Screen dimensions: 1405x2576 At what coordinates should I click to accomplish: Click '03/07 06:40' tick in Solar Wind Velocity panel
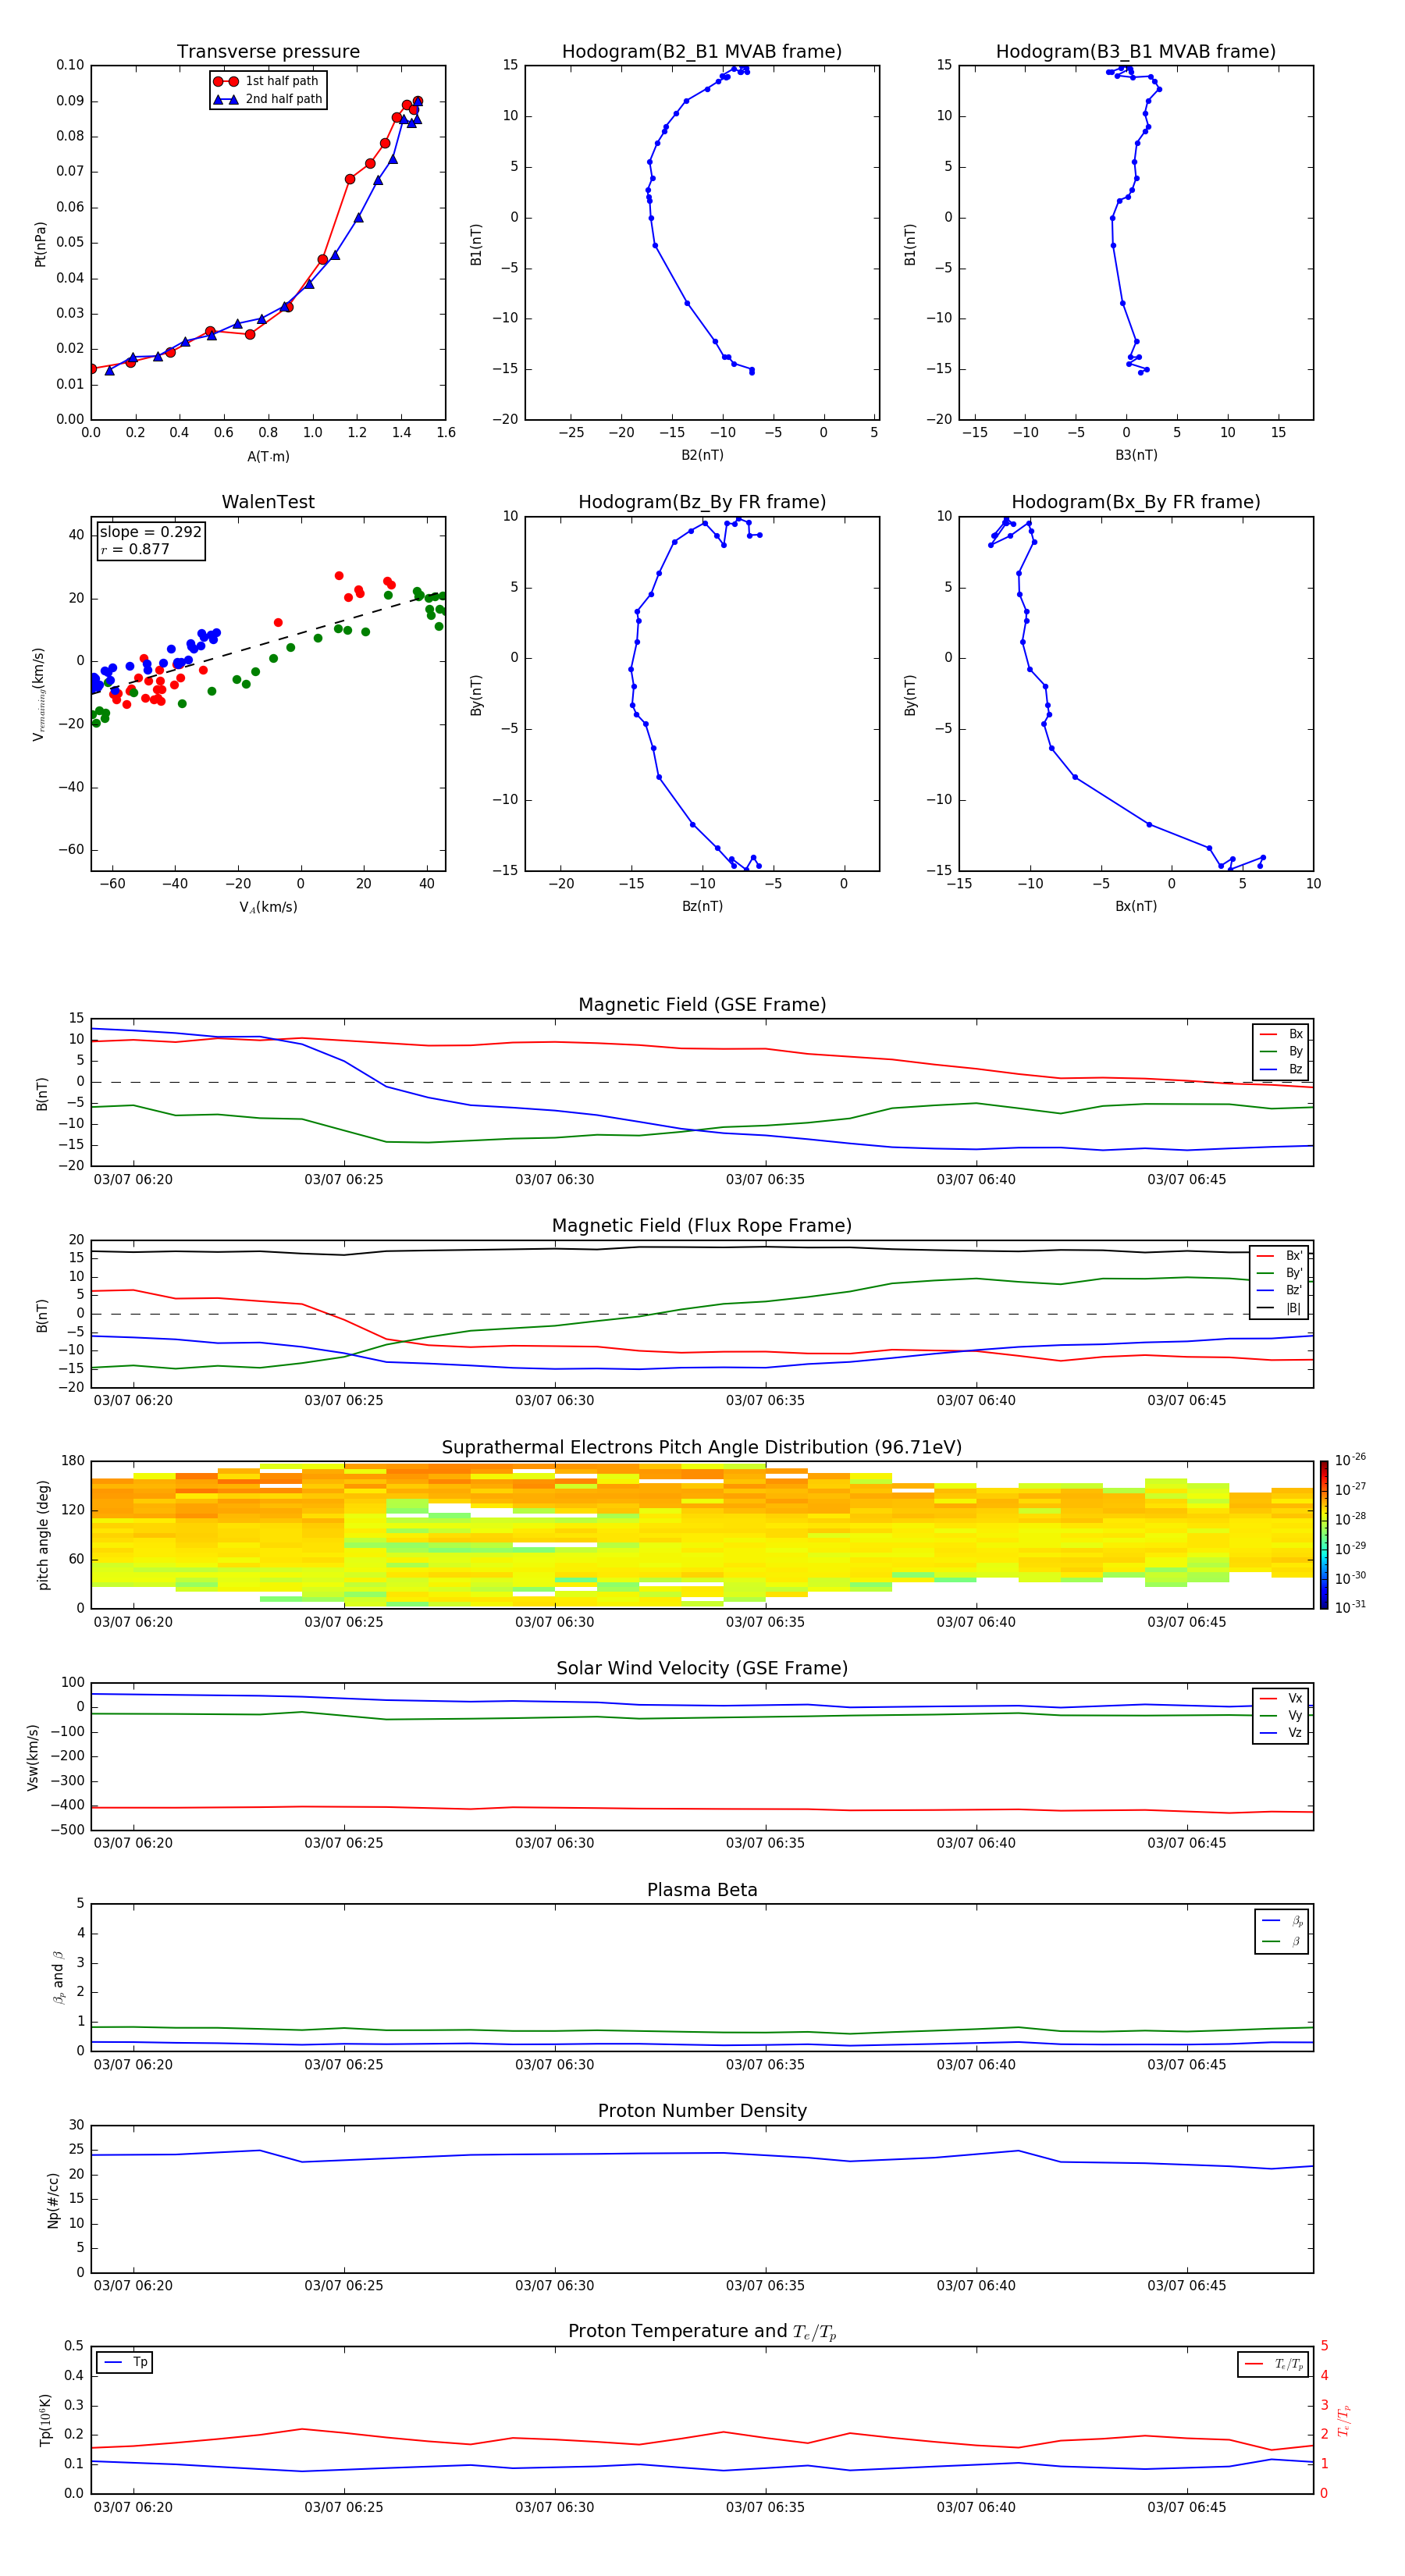976,1843
